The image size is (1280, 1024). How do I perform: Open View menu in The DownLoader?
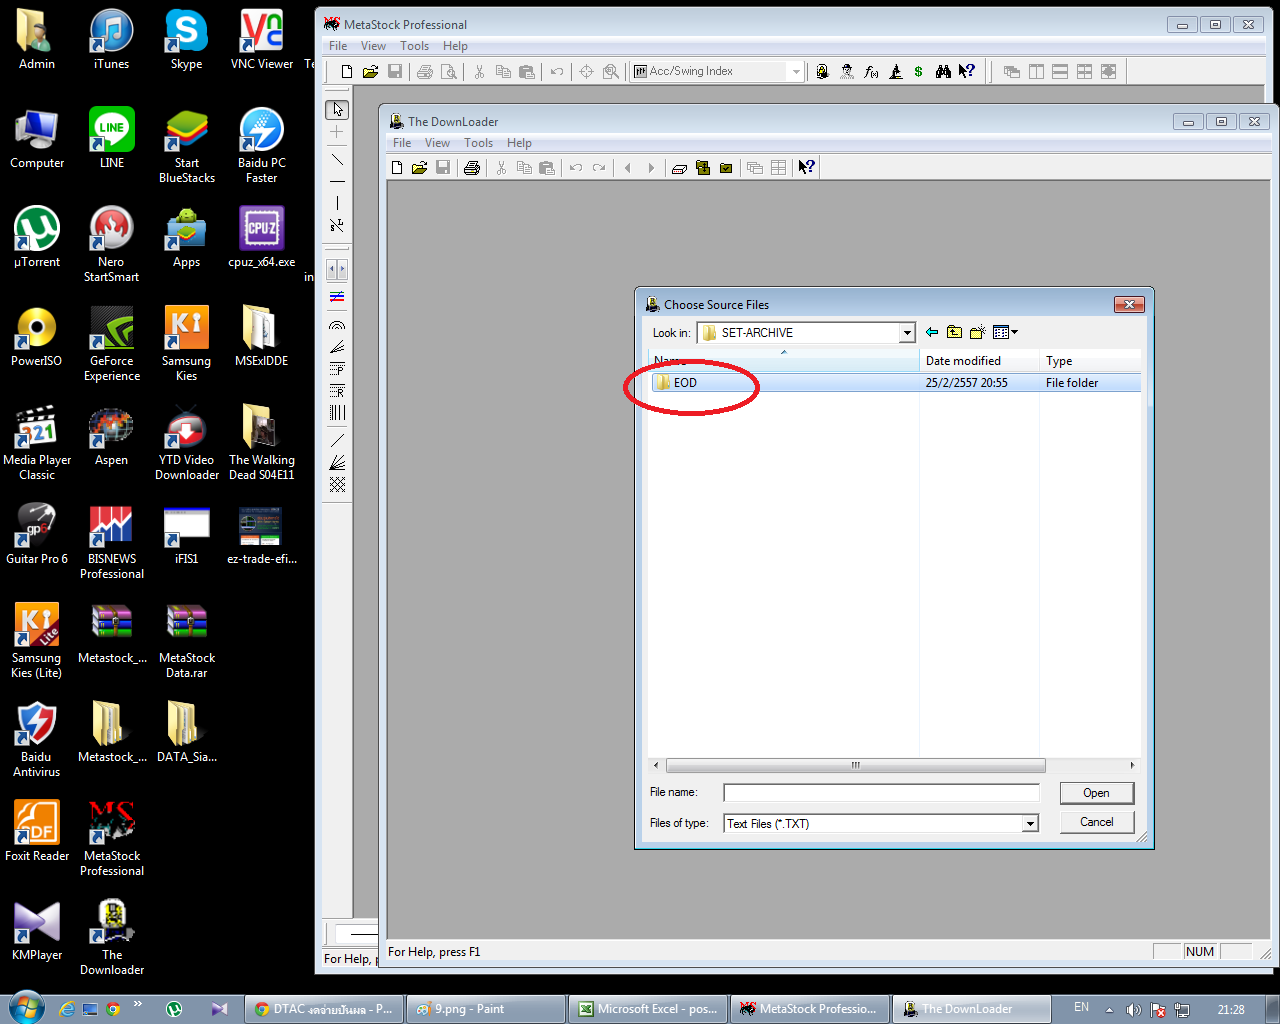click(x=437, y=143)
